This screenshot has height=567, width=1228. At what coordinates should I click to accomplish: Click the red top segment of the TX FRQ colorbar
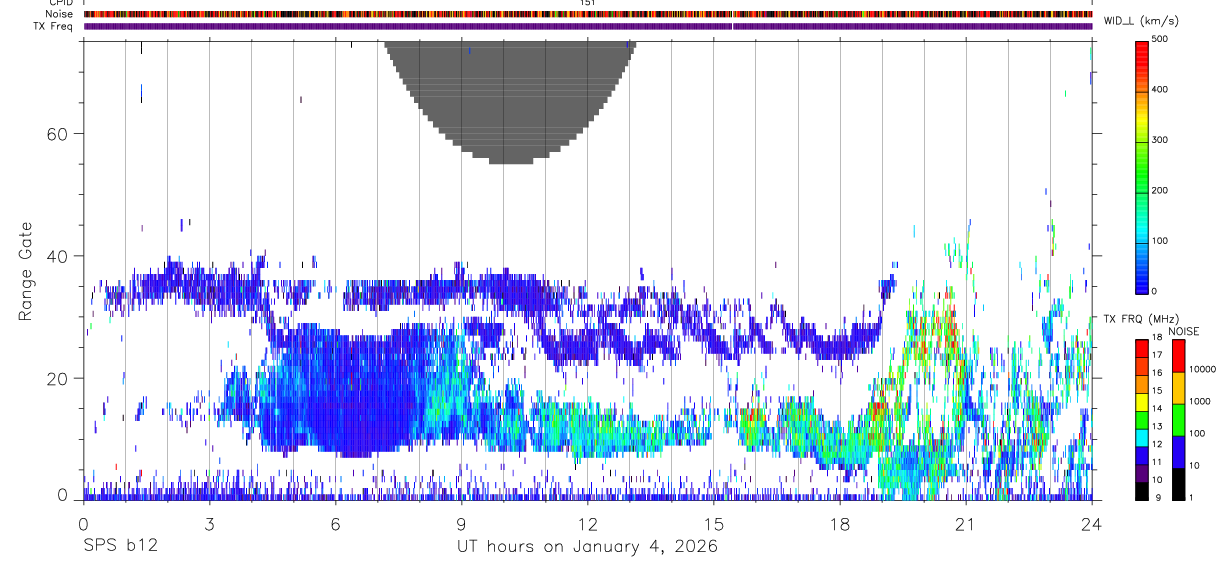point(1141,349)
